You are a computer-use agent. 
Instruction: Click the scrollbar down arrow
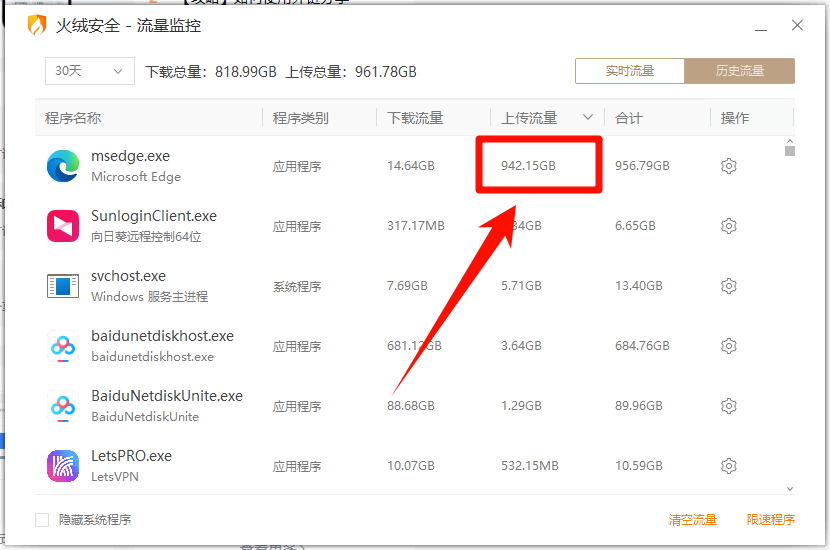790,489
